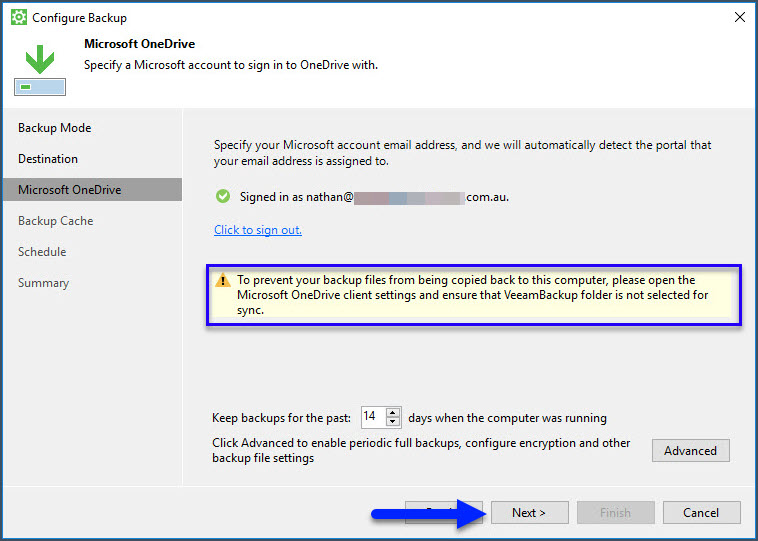Open the Advanced backup settings

[x=690, y=451]
